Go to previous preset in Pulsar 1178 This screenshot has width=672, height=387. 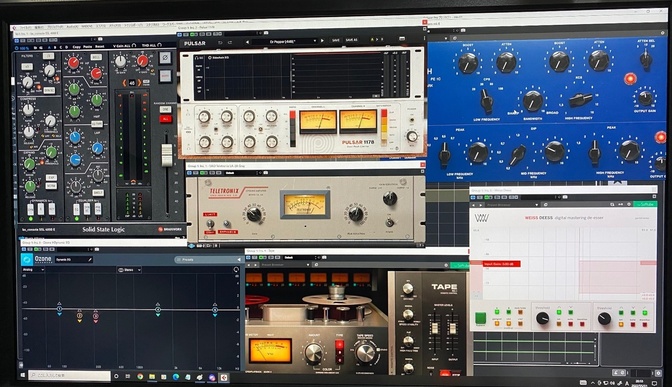click(x=247, y=42)
